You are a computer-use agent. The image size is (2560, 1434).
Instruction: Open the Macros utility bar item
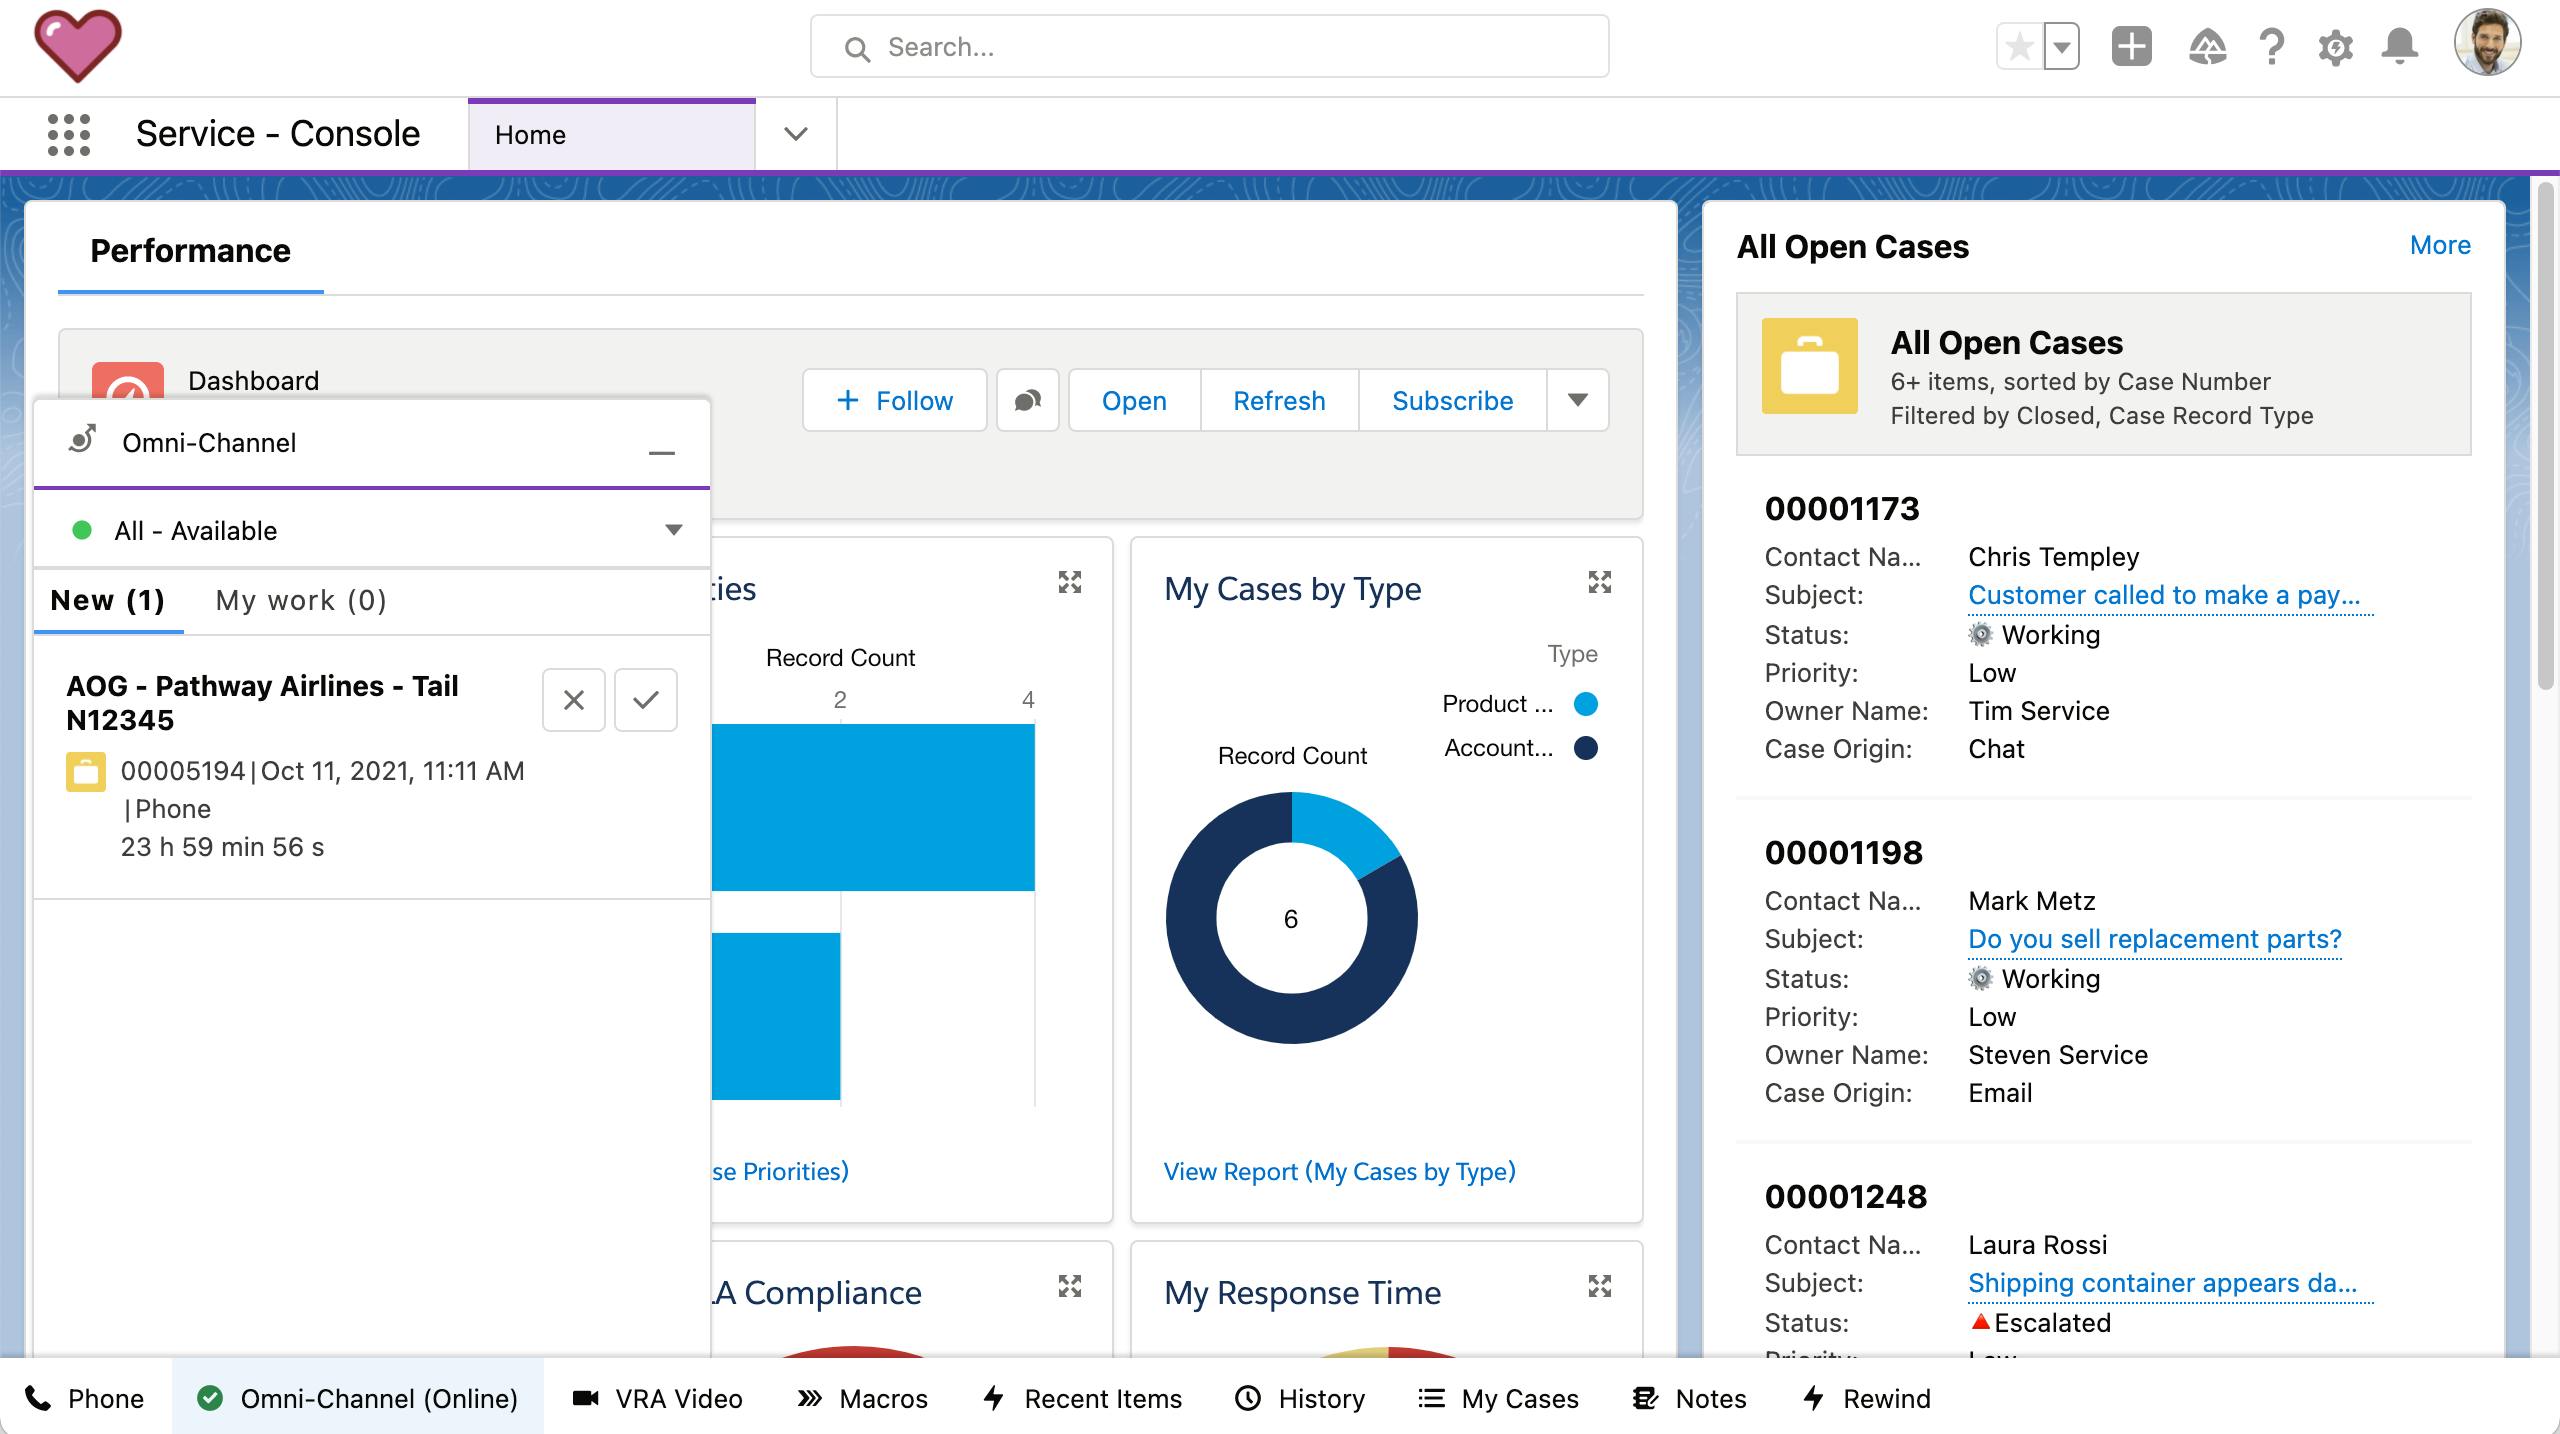(x=863, y=1398)
